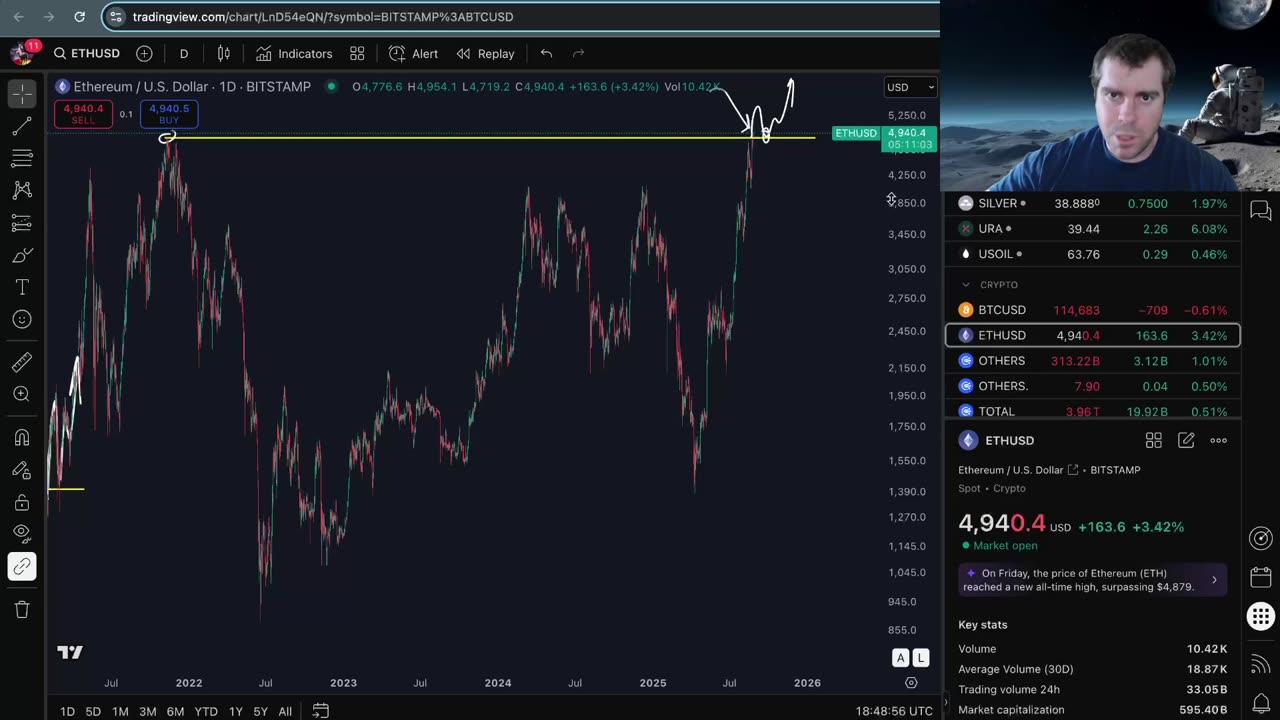The width and height of the screenshot is (1280, 720).
Task: Expand the Ethereum all-time high news
Action: (x=1093, y=580)
